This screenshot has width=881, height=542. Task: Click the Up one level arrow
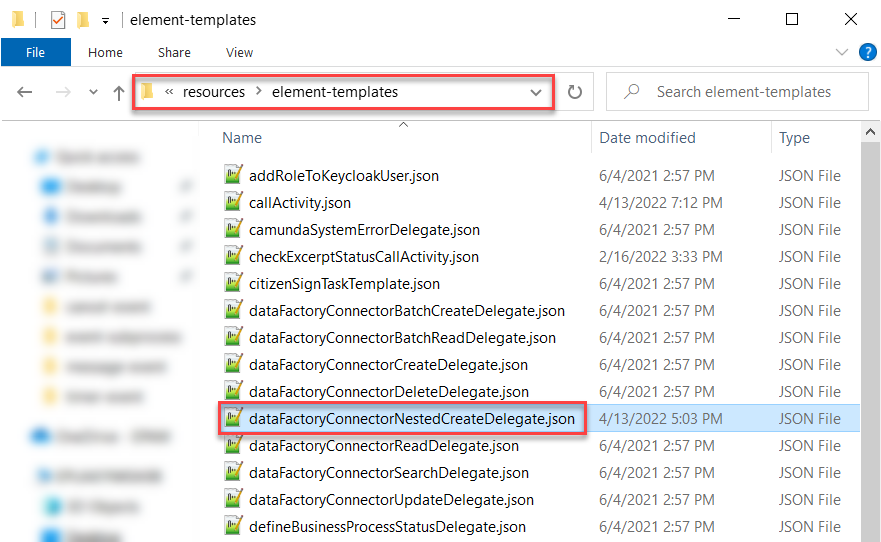[x=119, y=92]
